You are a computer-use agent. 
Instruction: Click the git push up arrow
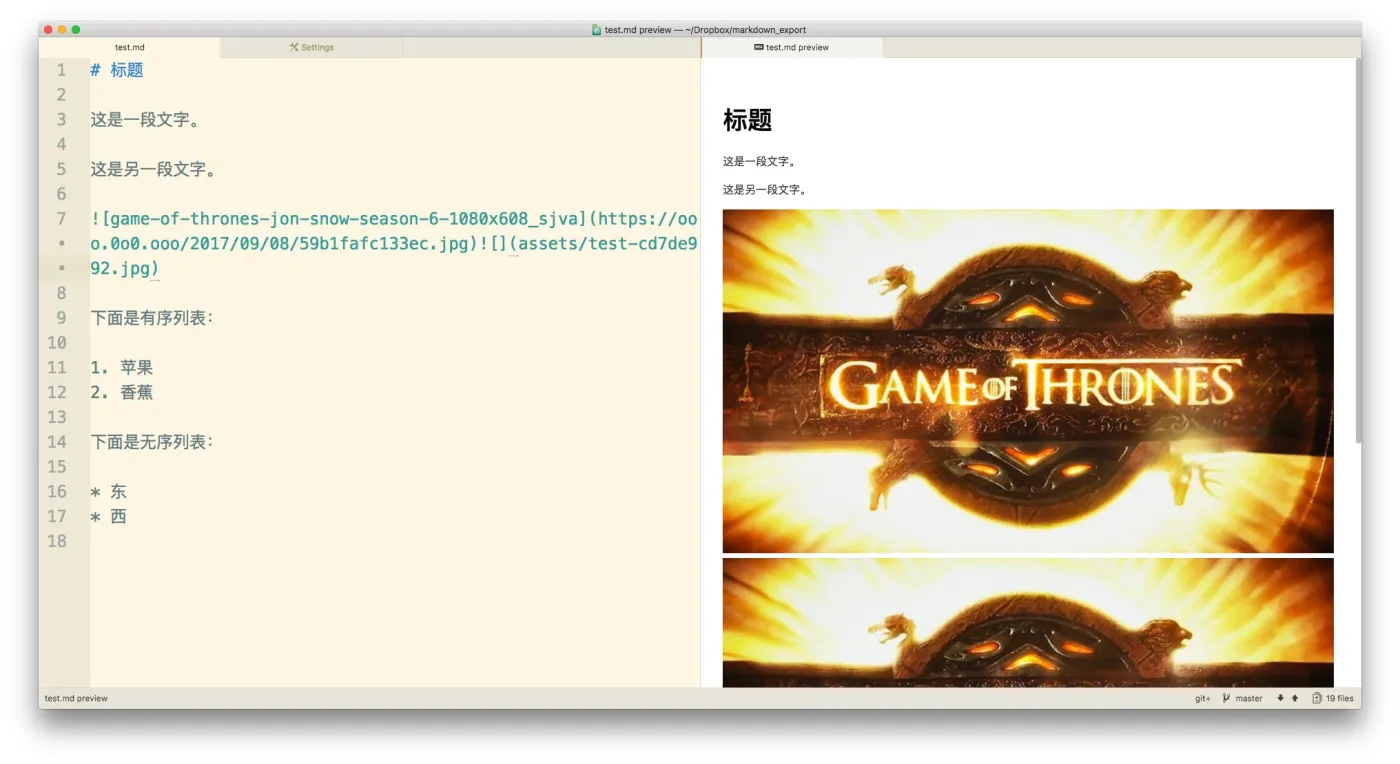pos(1295,698)
